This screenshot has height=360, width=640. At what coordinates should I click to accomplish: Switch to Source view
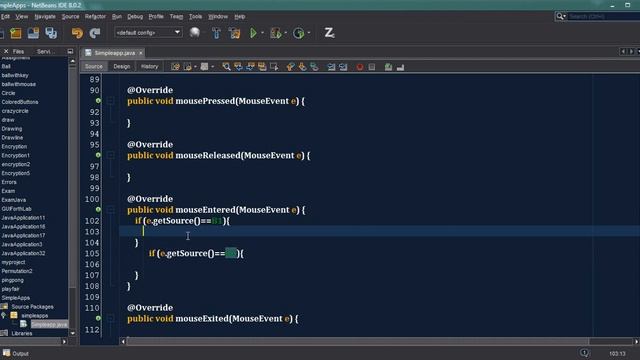pos(94,67)
